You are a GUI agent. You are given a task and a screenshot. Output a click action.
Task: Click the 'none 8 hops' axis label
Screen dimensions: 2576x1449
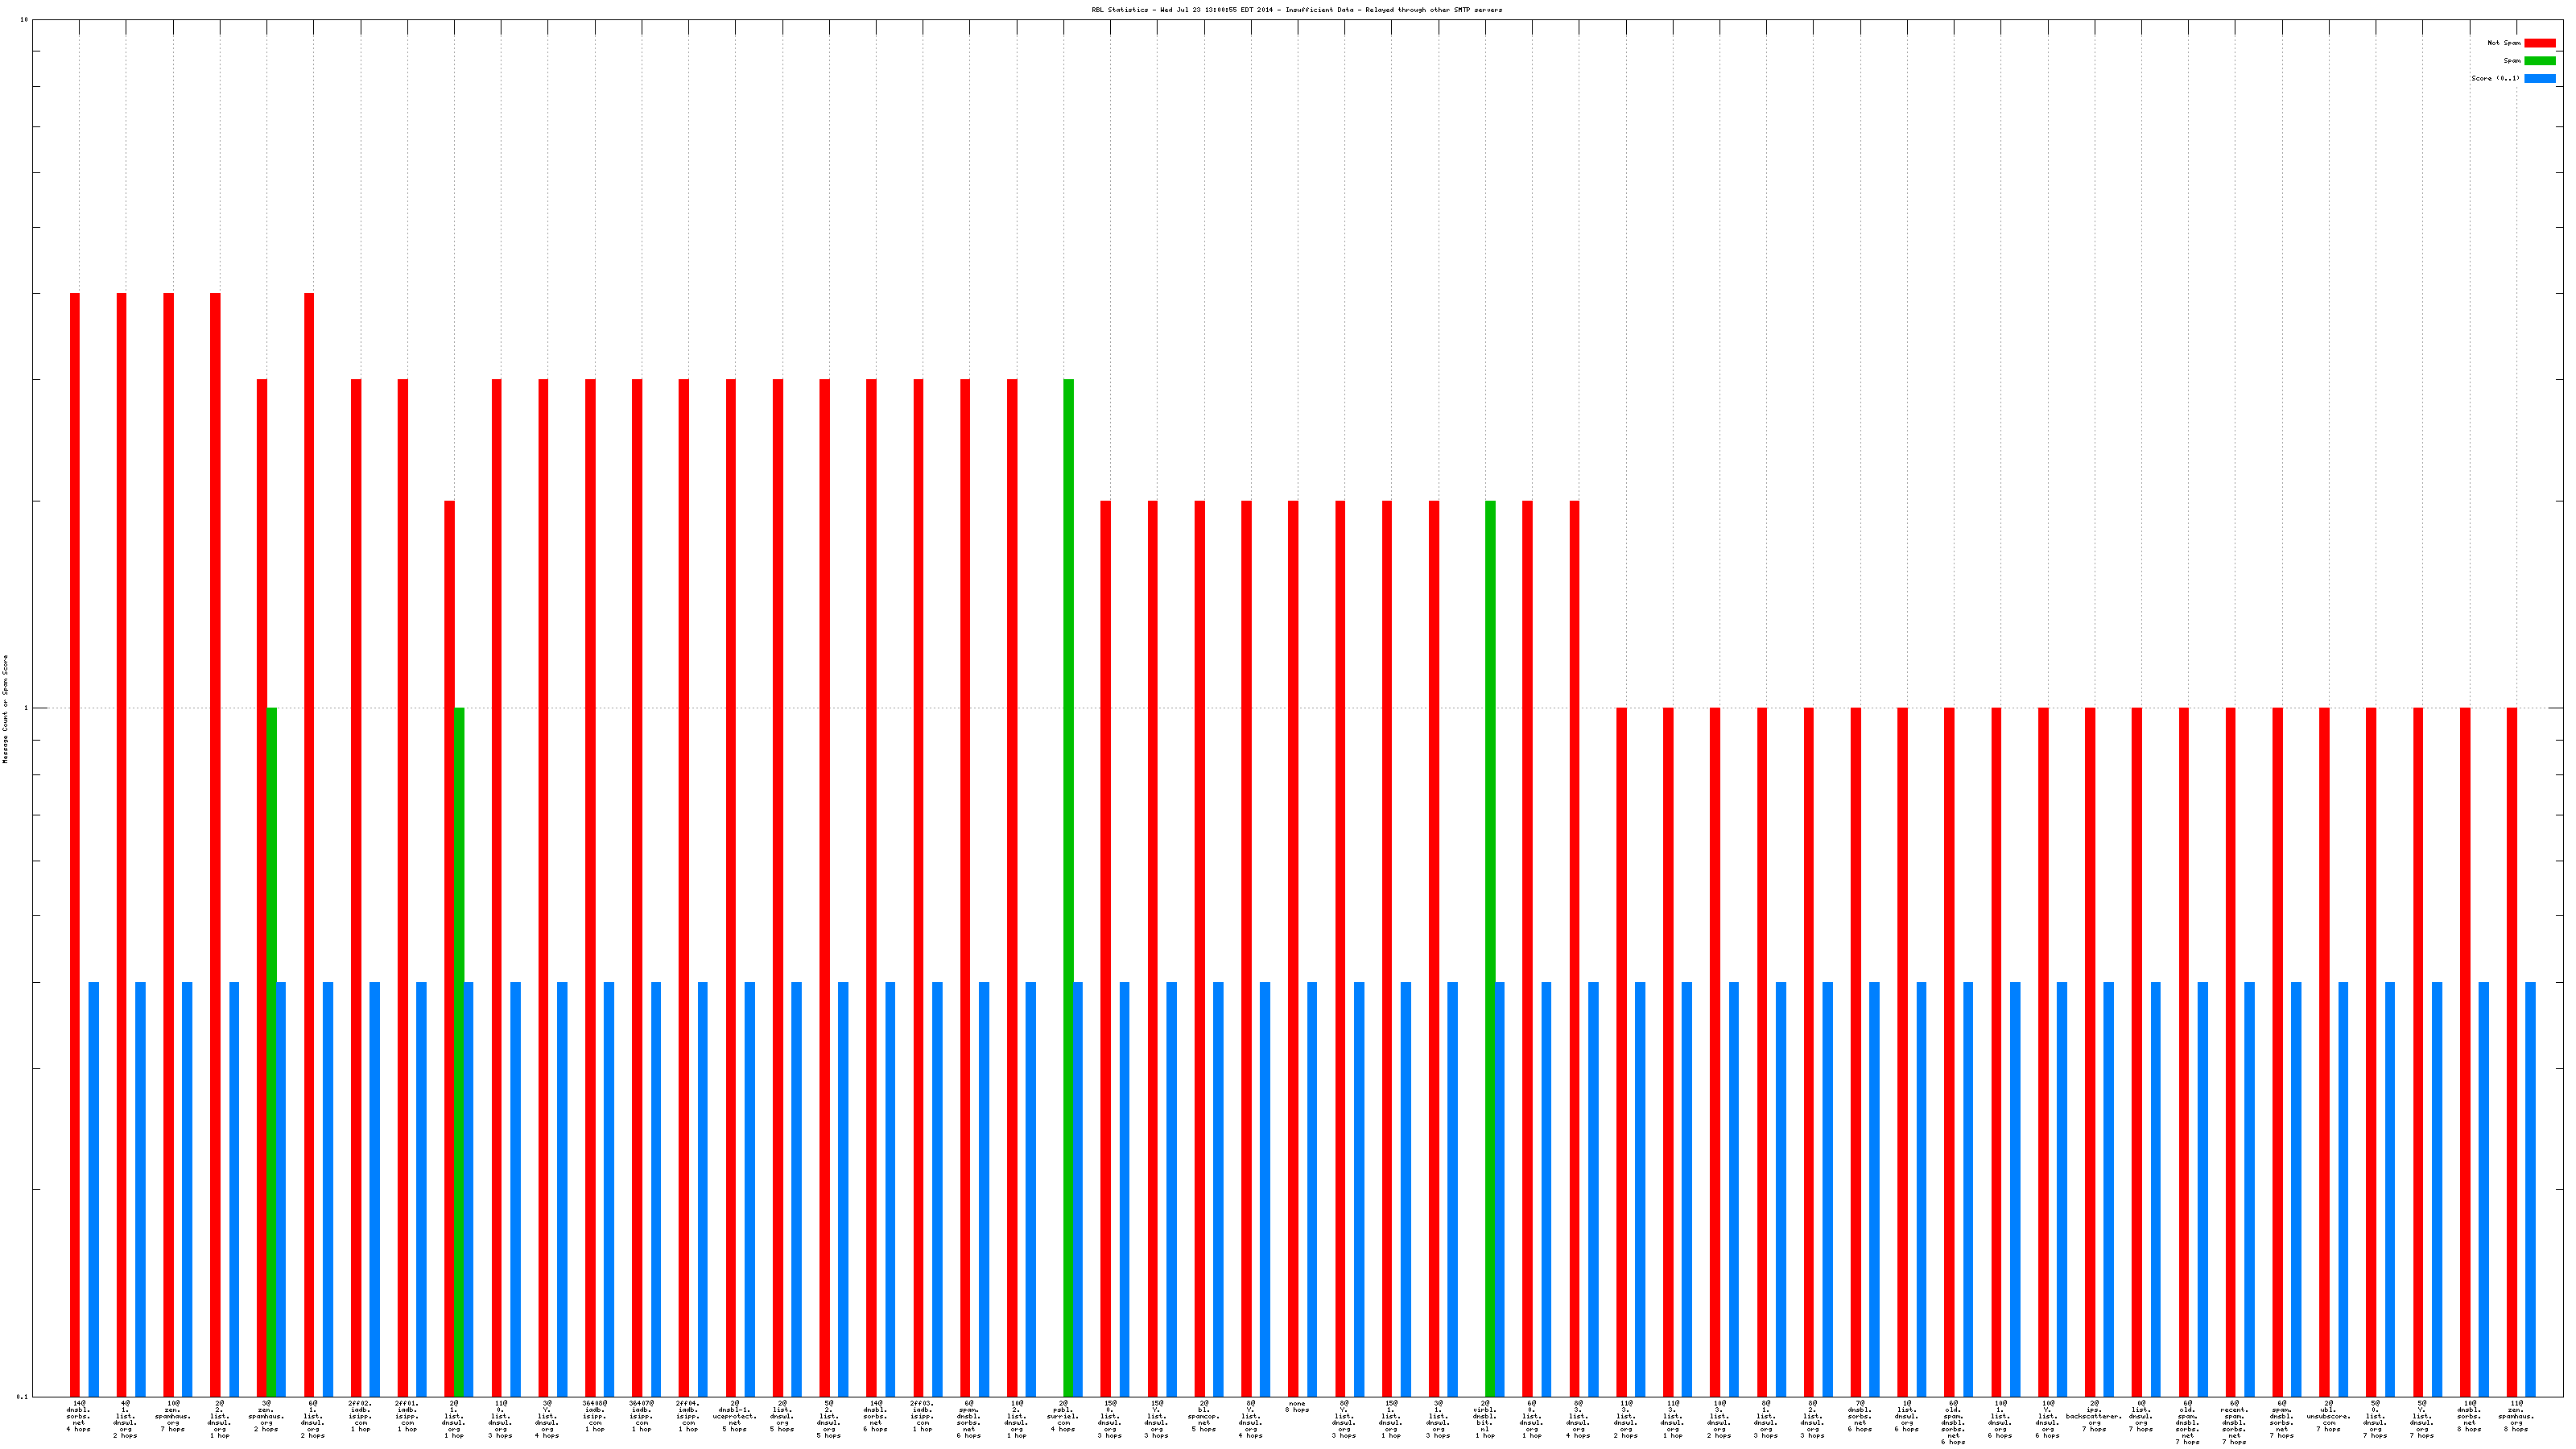click(1297, 1406)
